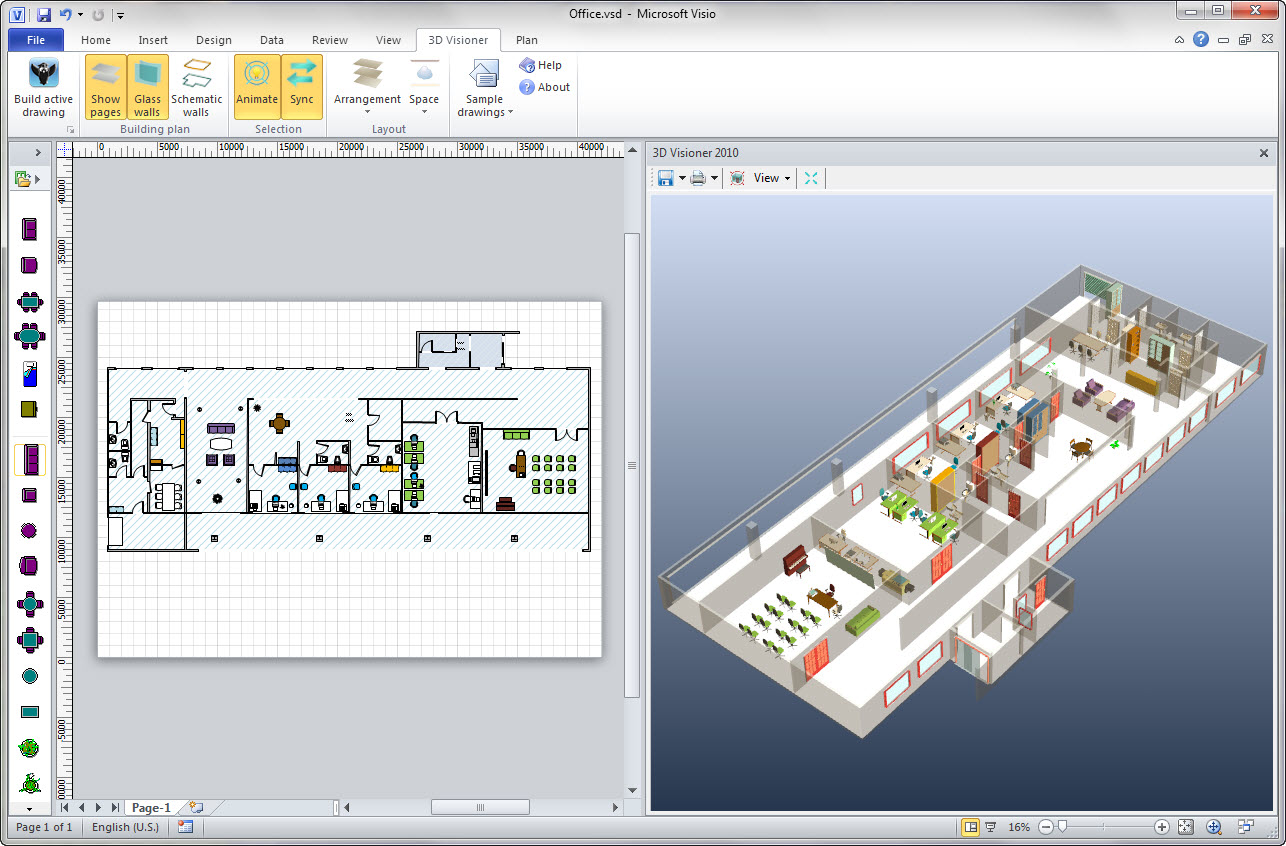Select the Page-1 sheet tab
The image size is (1286, 846).
(x=151, y=807)
